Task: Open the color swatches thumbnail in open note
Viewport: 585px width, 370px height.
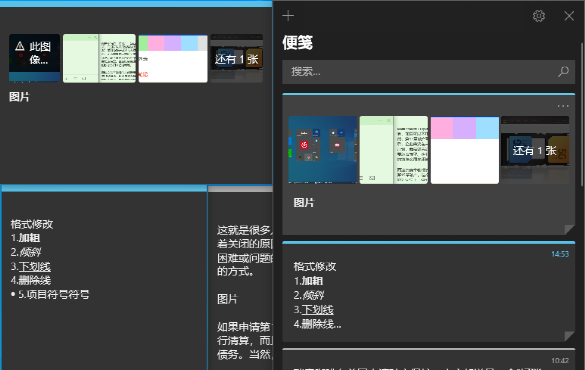Action: 173,58
